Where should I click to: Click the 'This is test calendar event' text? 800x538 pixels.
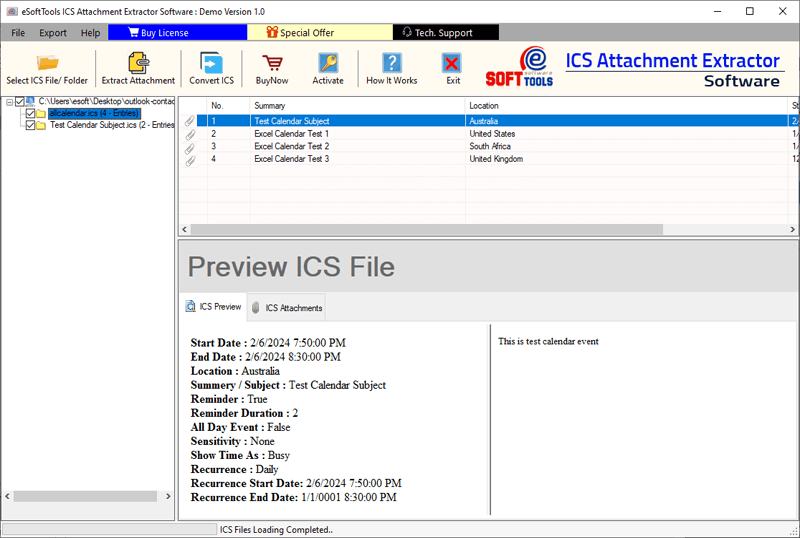548,341
